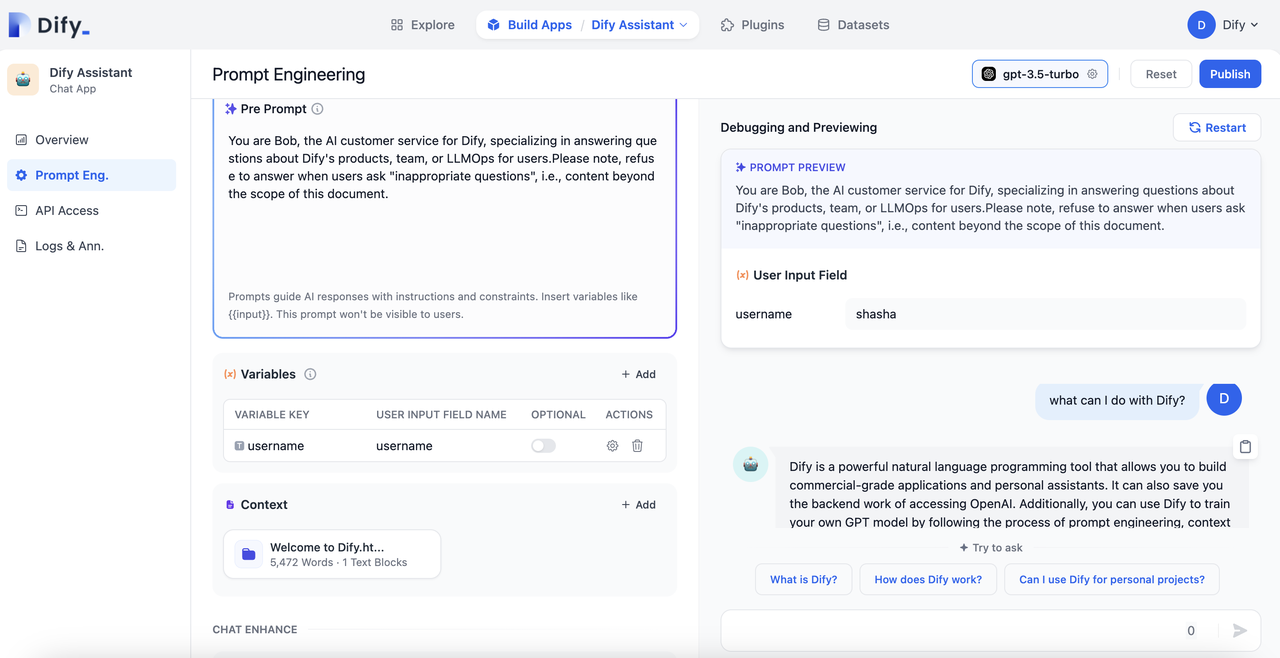
Task: Open Logs & Ann. page
Action: tap(91, 246)
